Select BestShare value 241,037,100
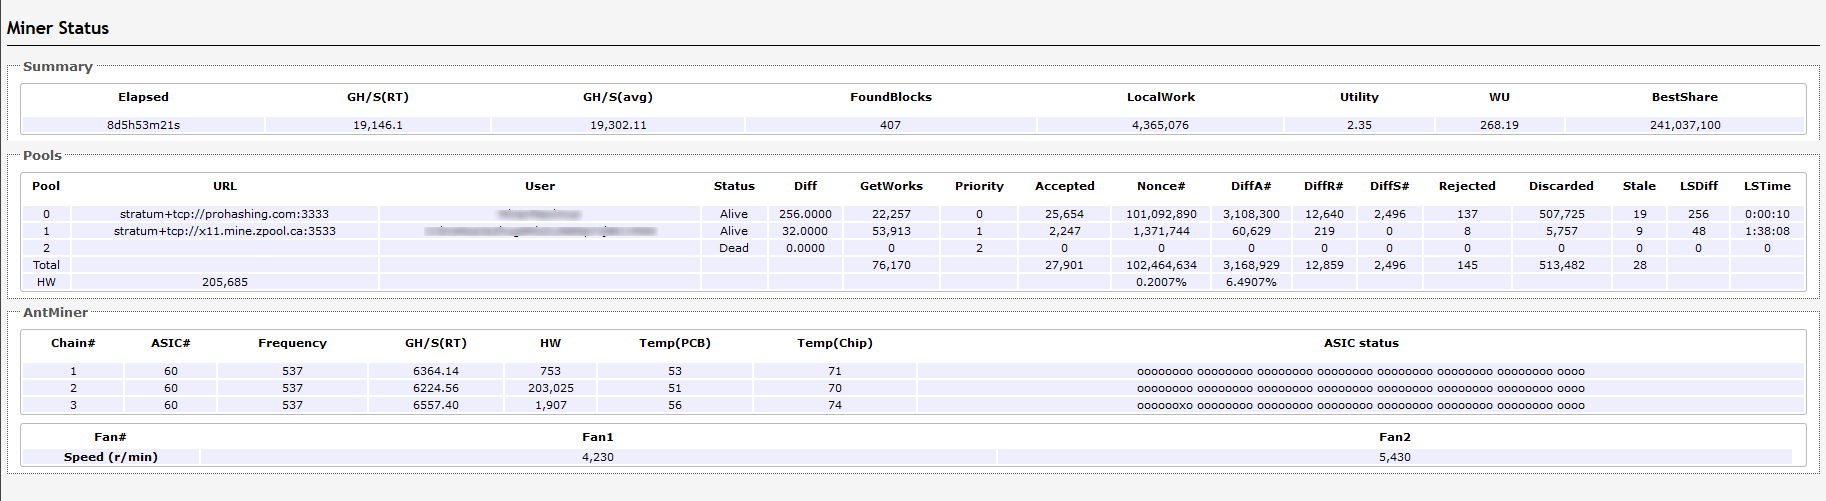1826x501 pixels. tap(1685, 125)
